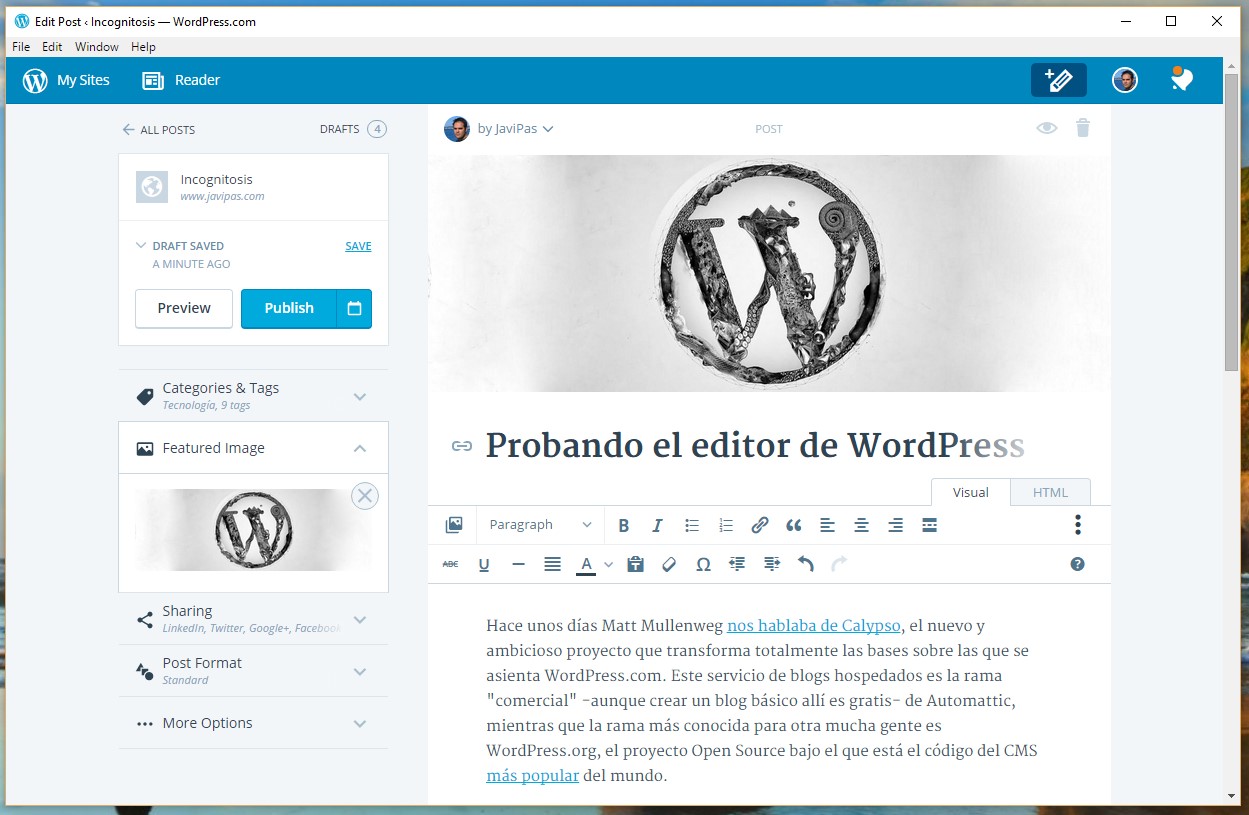Insert a horizontal line
Image resolution: width=1249 pixels, height=815 pixels.
pyautogui.click(x=518, y=564)
